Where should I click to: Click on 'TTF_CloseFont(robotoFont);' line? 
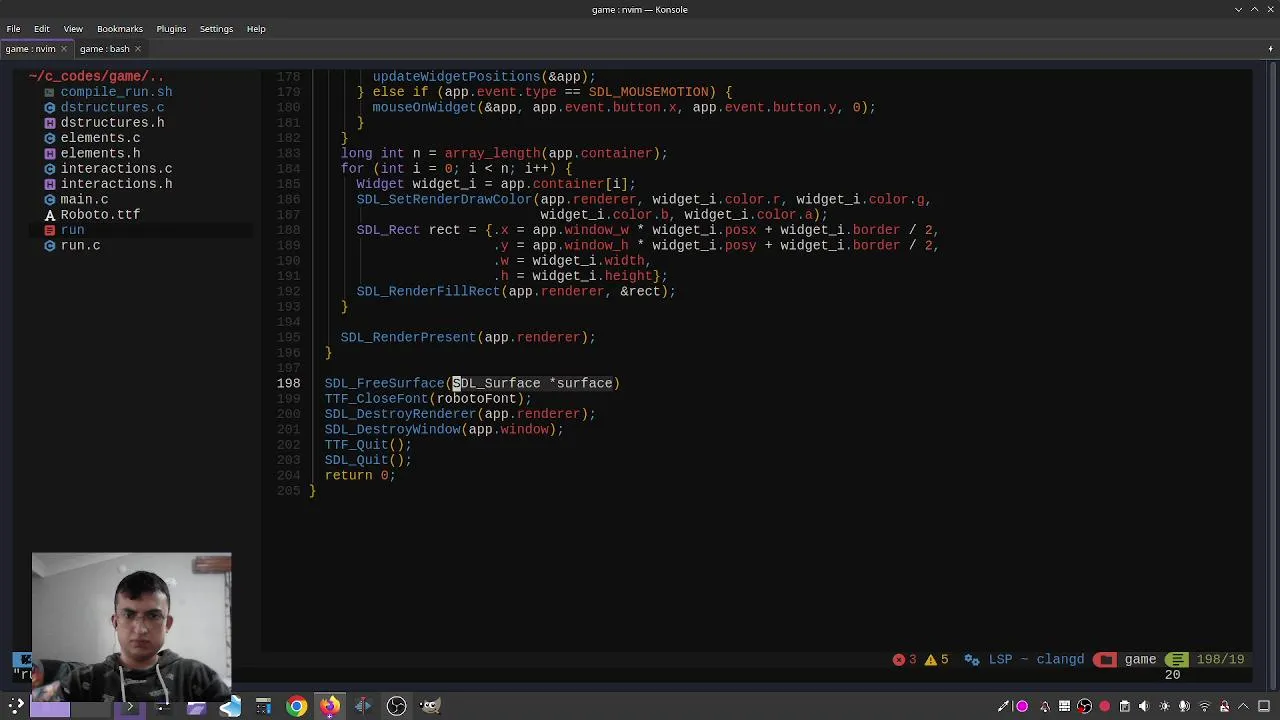click(x=428, y=399)
